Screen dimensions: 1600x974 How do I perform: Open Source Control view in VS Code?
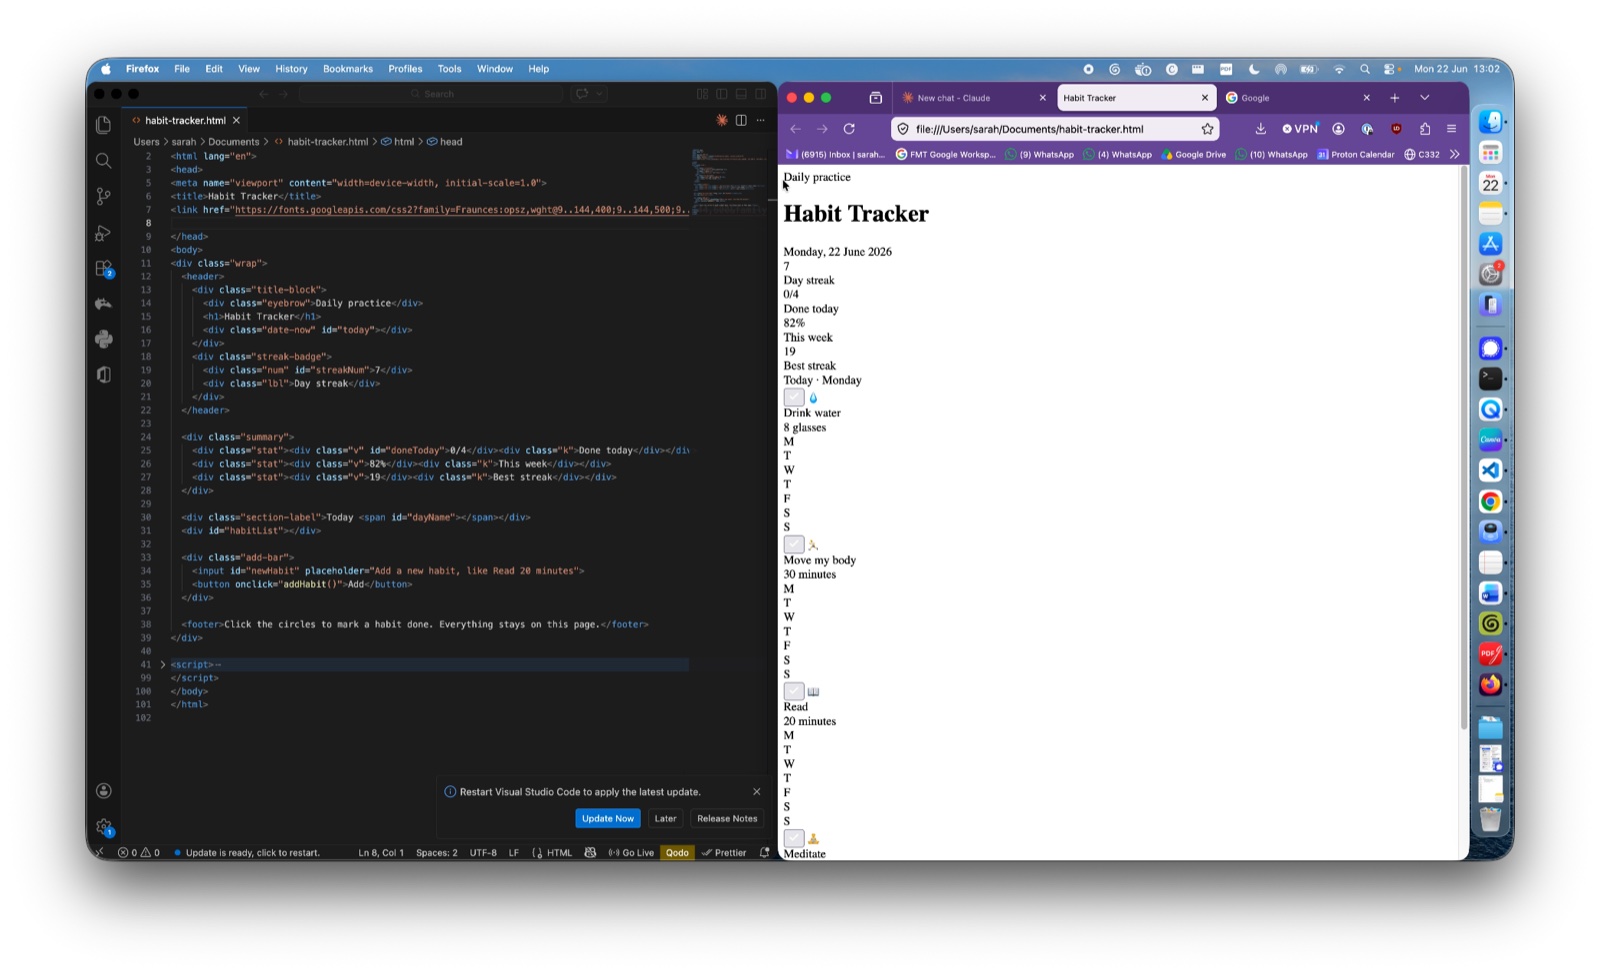click(103, 196)
